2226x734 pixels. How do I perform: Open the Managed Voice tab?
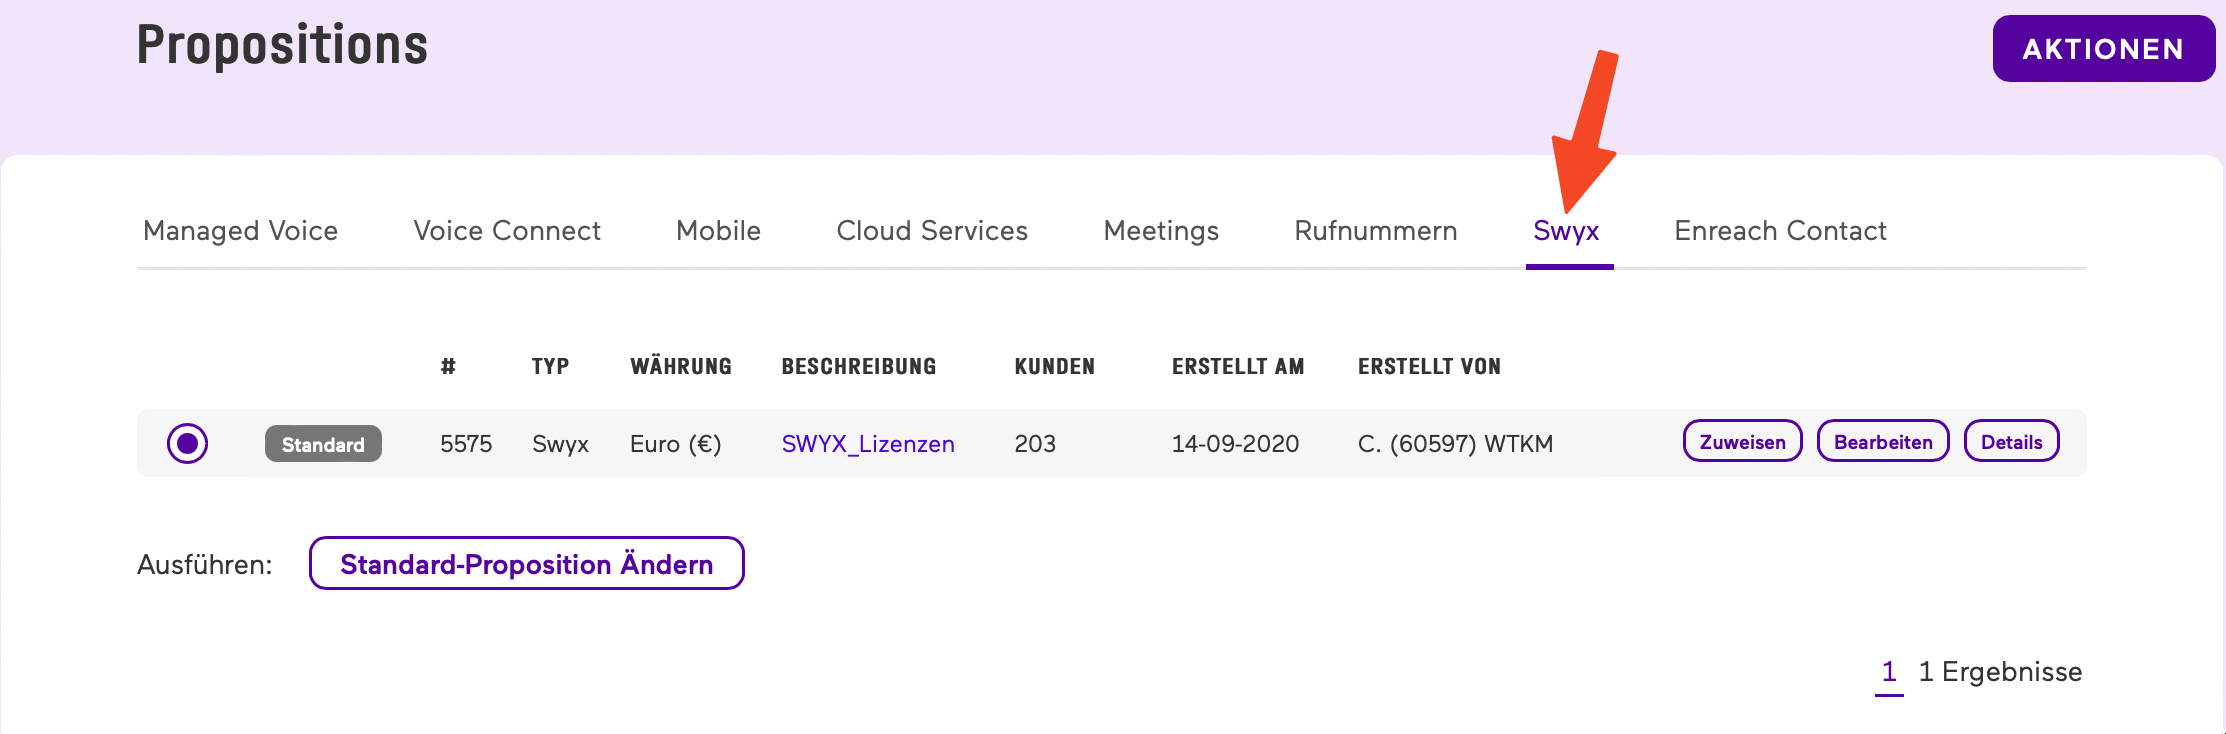240,231
